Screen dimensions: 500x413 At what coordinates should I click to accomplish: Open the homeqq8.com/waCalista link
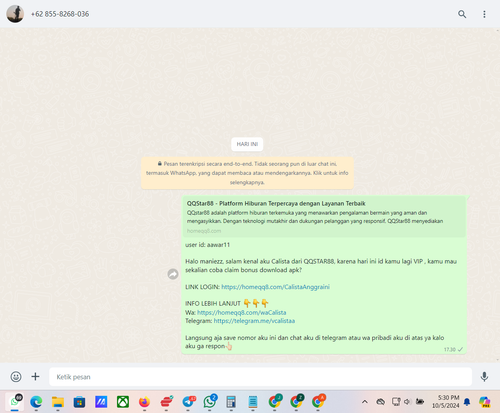click(x=242, y=312)
